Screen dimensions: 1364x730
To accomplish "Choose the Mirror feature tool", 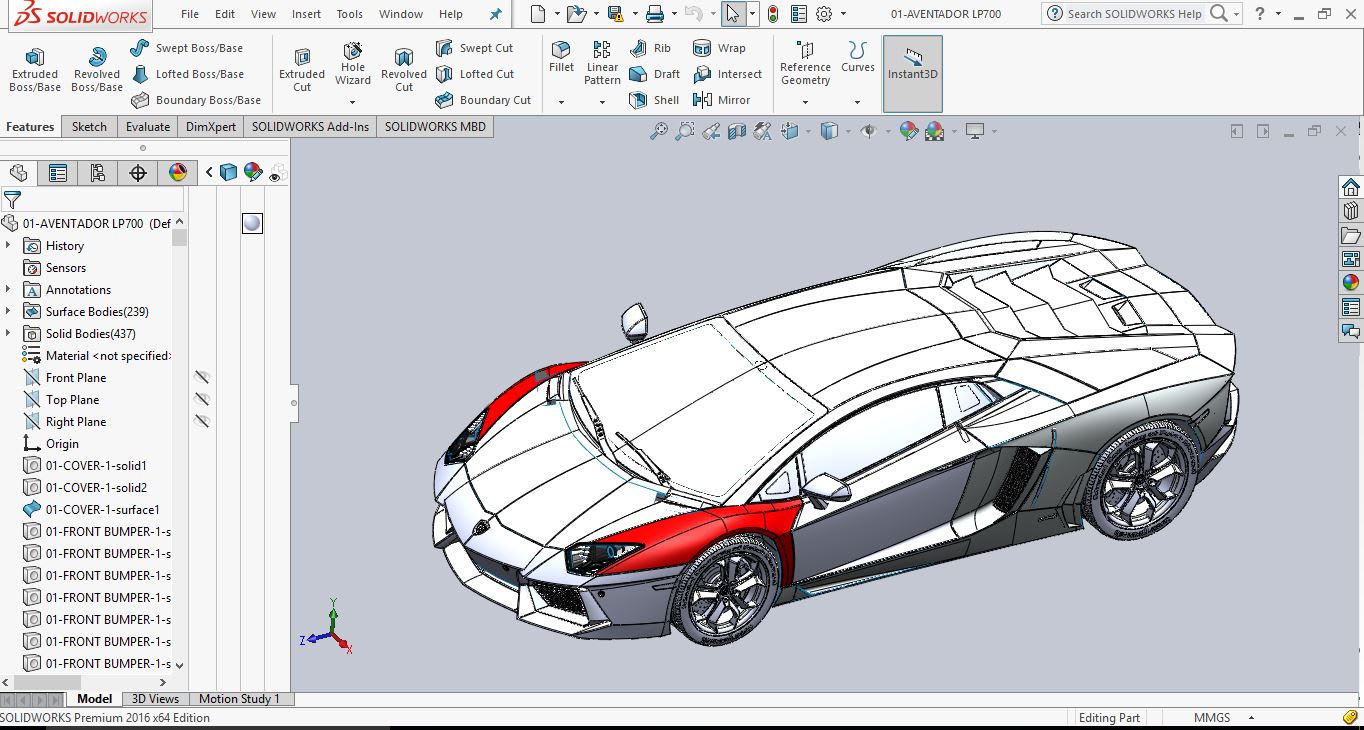I will click(x=721, y=100).
